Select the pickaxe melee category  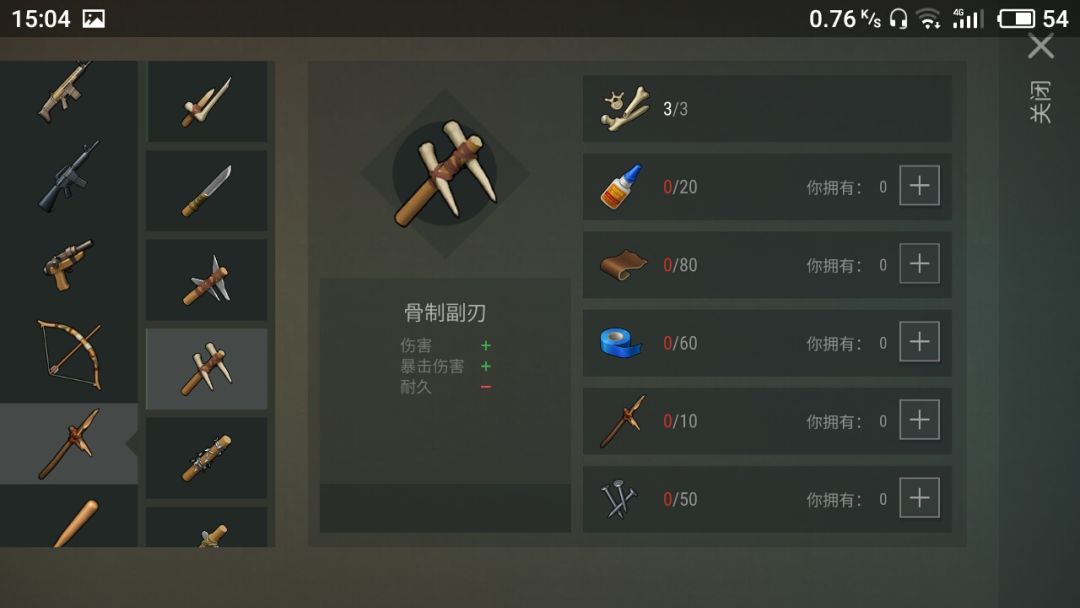click(69, 443)
